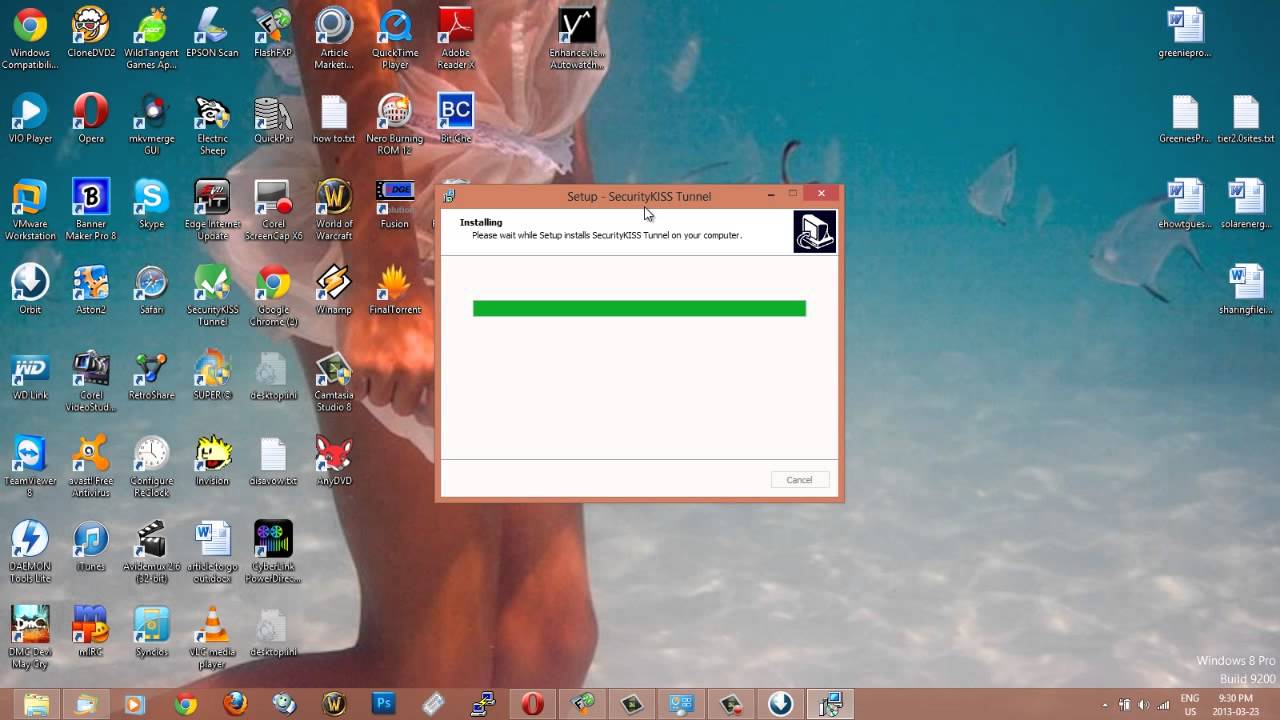Open AnyDVD desktop shortcut
This screenshot has width=1280, height=720.
pyautogui.click(x=334, y=460)
